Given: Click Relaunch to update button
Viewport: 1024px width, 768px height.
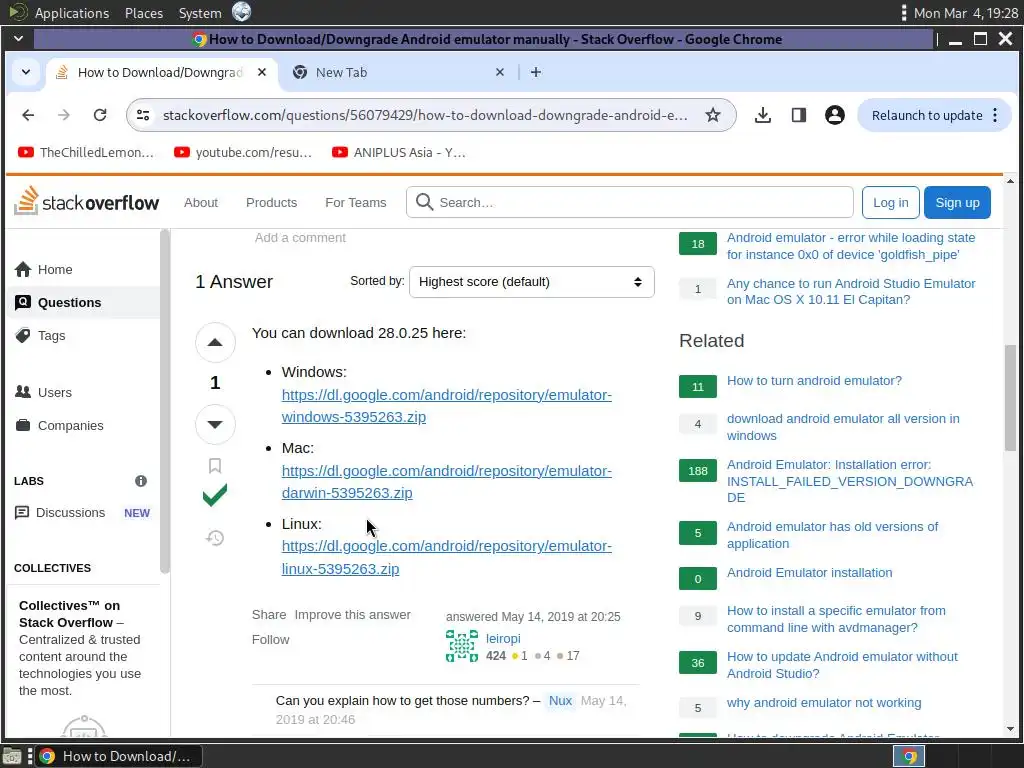Looking at the screenshot, I should tap(926, 116).
